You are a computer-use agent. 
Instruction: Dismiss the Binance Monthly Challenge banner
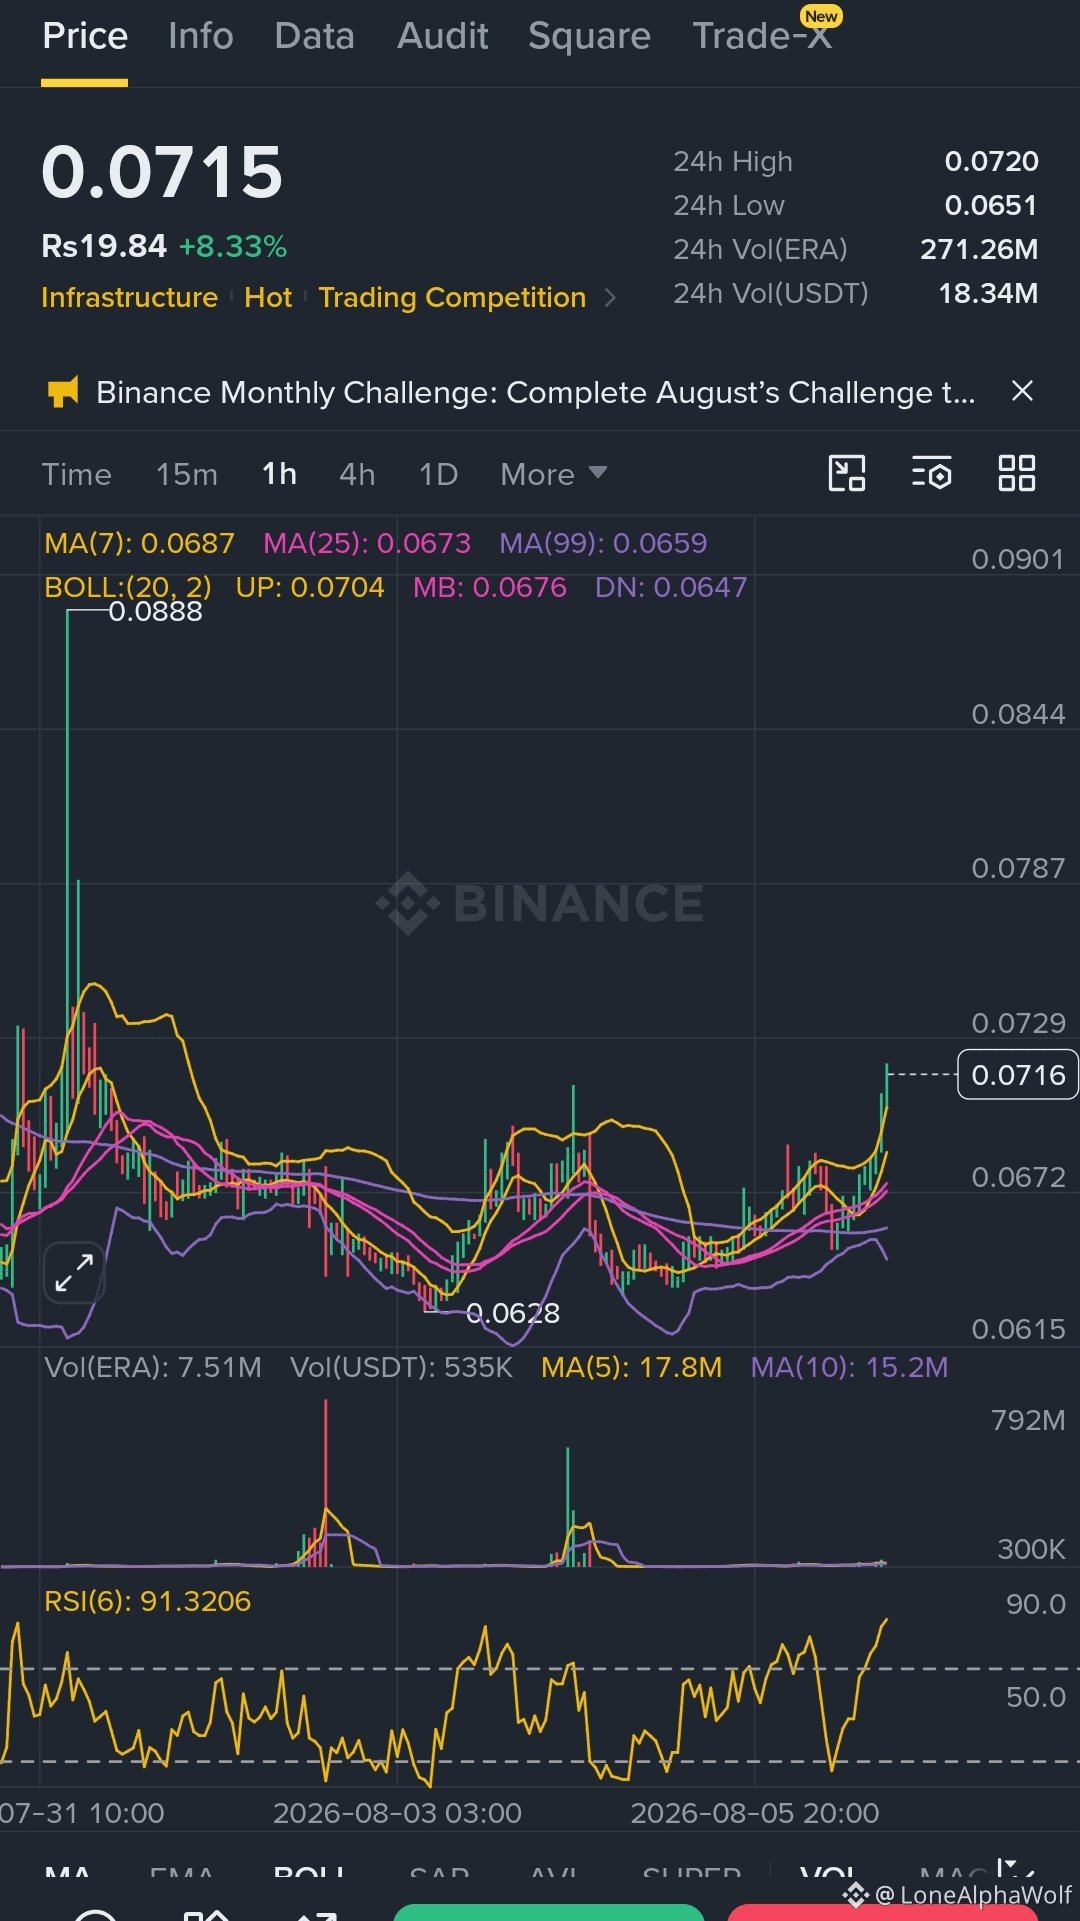coord(1022,391)
